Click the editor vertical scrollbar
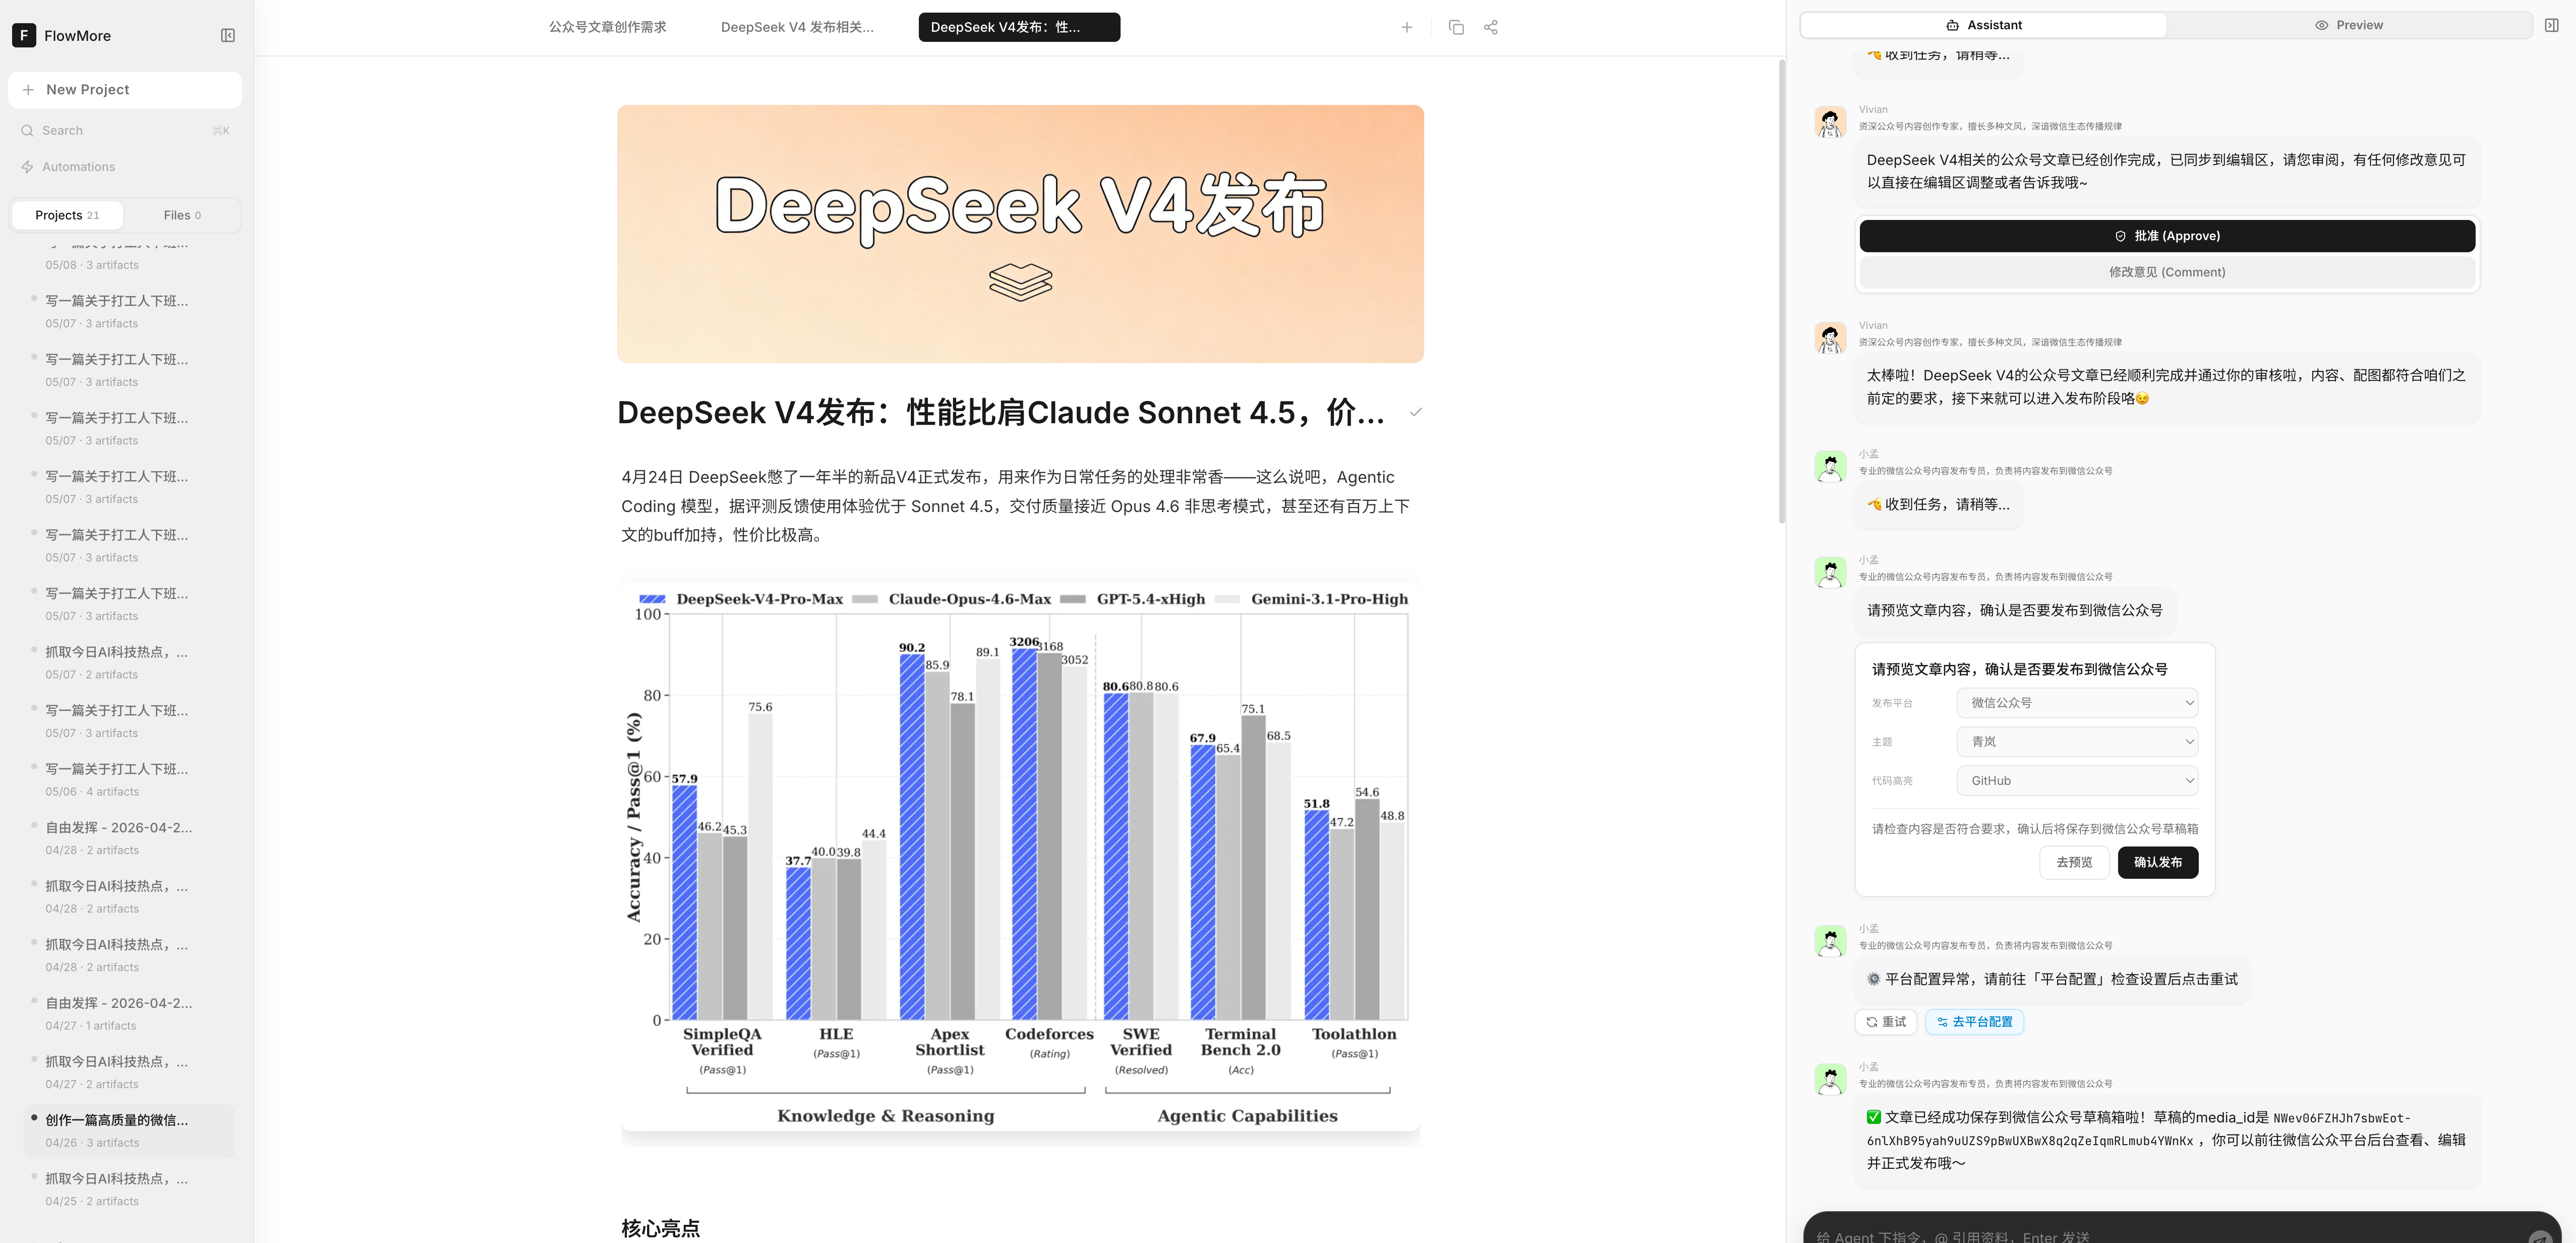2576x1243 pixels. 1781,290
